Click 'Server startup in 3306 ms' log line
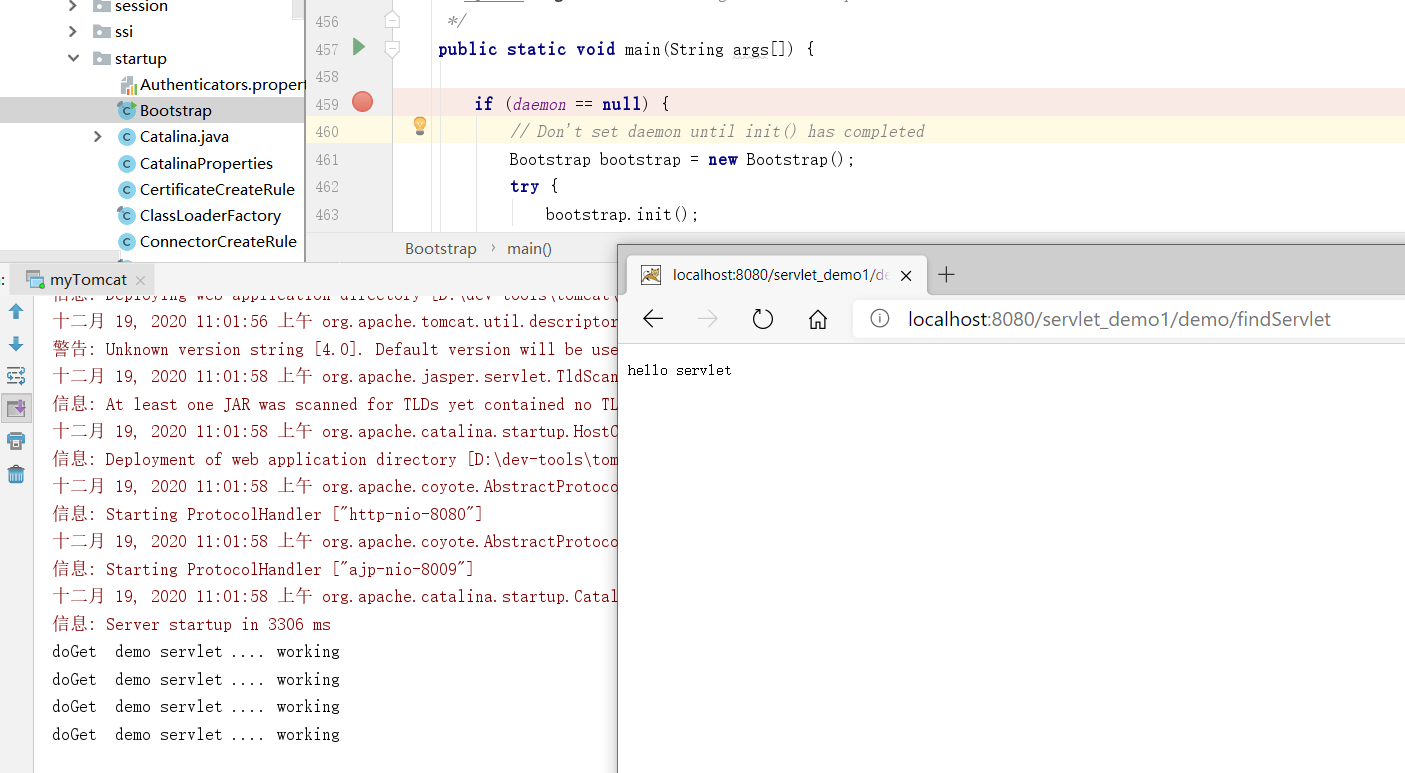The image size is (1405, 773). point(192,624)
